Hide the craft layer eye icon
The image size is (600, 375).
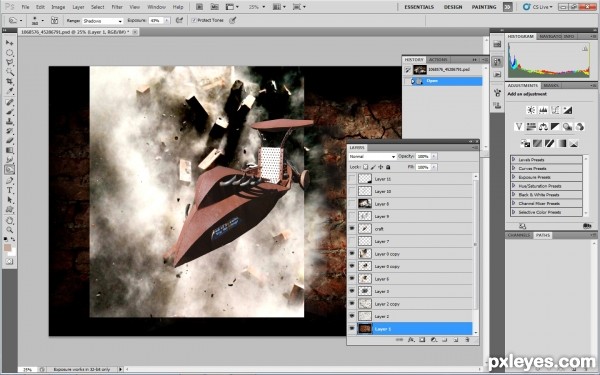pyautogui.click(x=352, y=229)
